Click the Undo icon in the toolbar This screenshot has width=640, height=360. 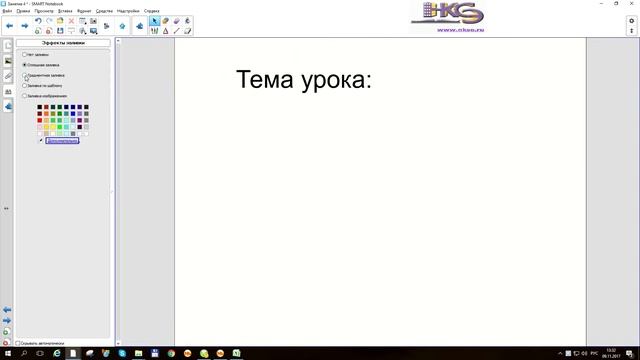pyautogui.click(x=38, y=21)
